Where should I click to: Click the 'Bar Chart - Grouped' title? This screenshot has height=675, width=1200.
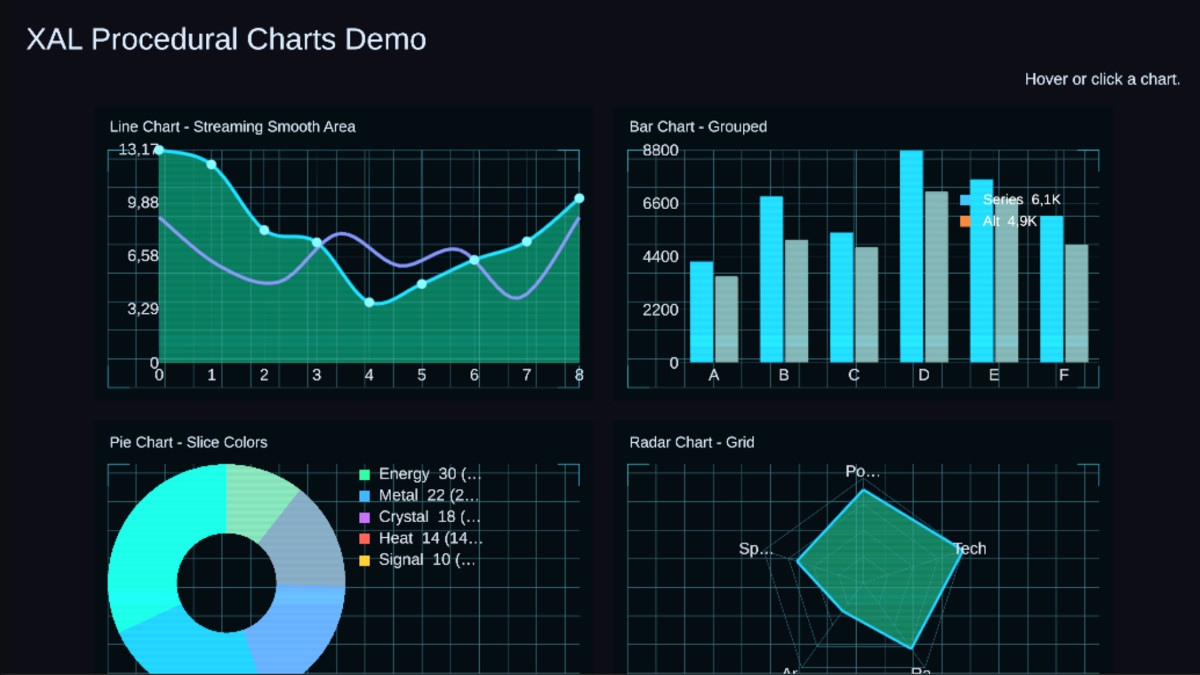[x=698, y=127]
